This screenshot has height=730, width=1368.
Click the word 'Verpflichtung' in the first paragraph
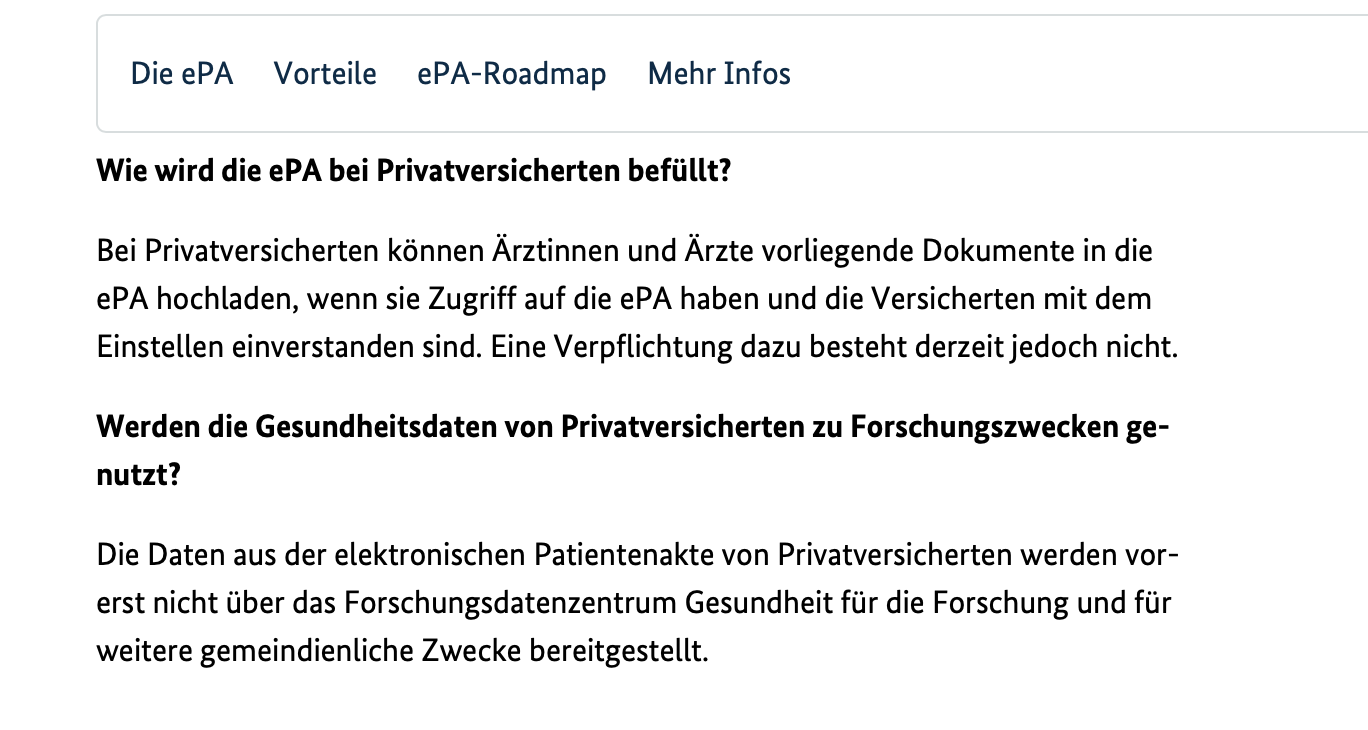click(656, 348)
